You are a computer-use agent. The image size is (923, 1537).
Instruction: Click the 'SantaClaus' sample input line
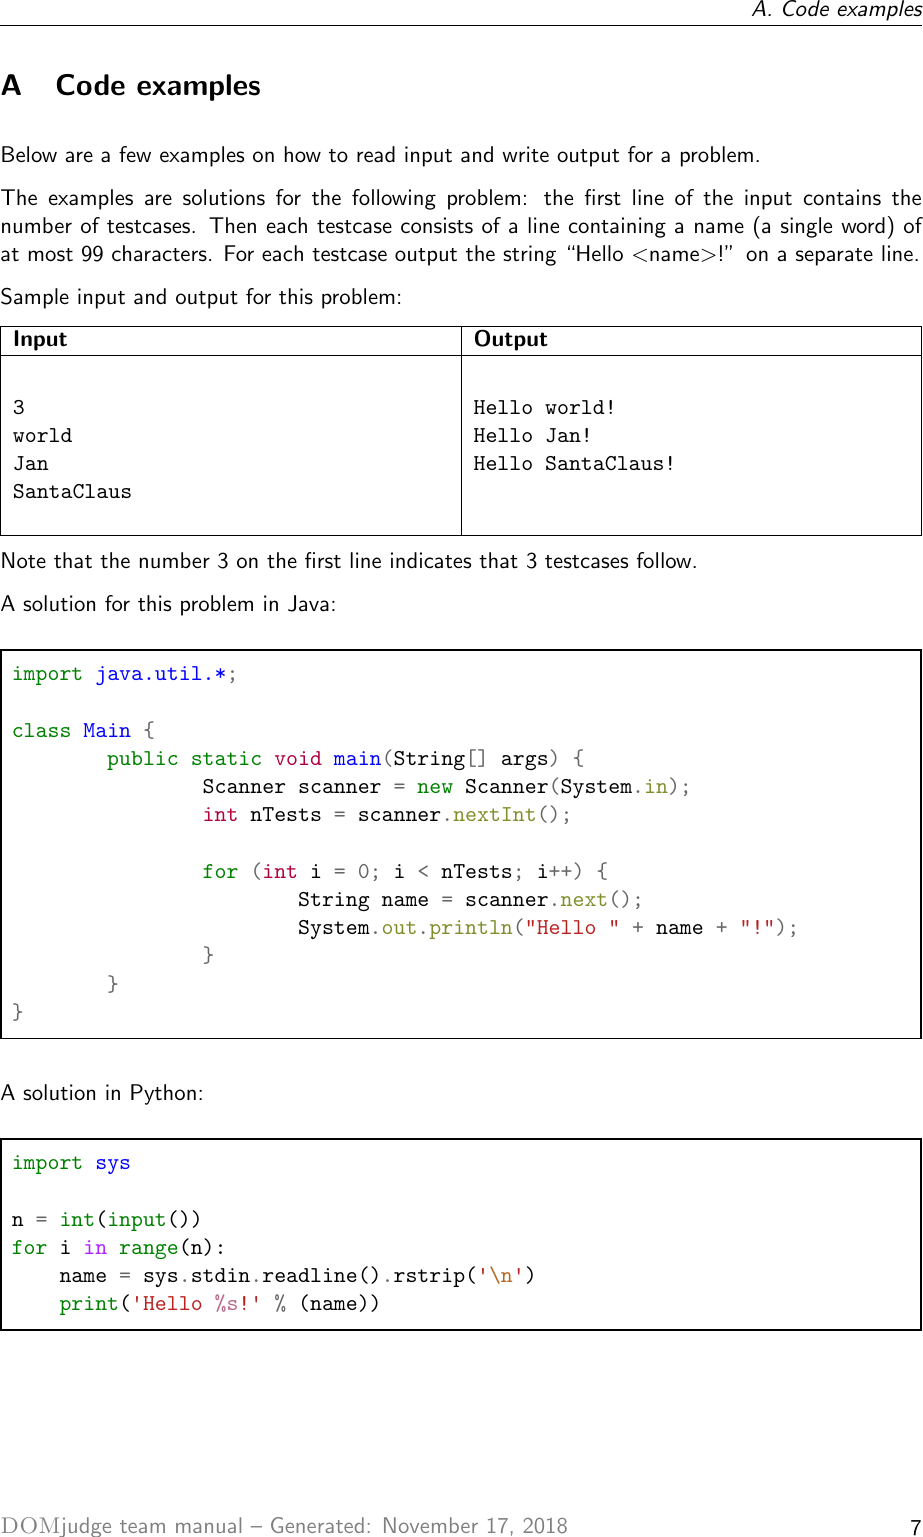[72, 492]
